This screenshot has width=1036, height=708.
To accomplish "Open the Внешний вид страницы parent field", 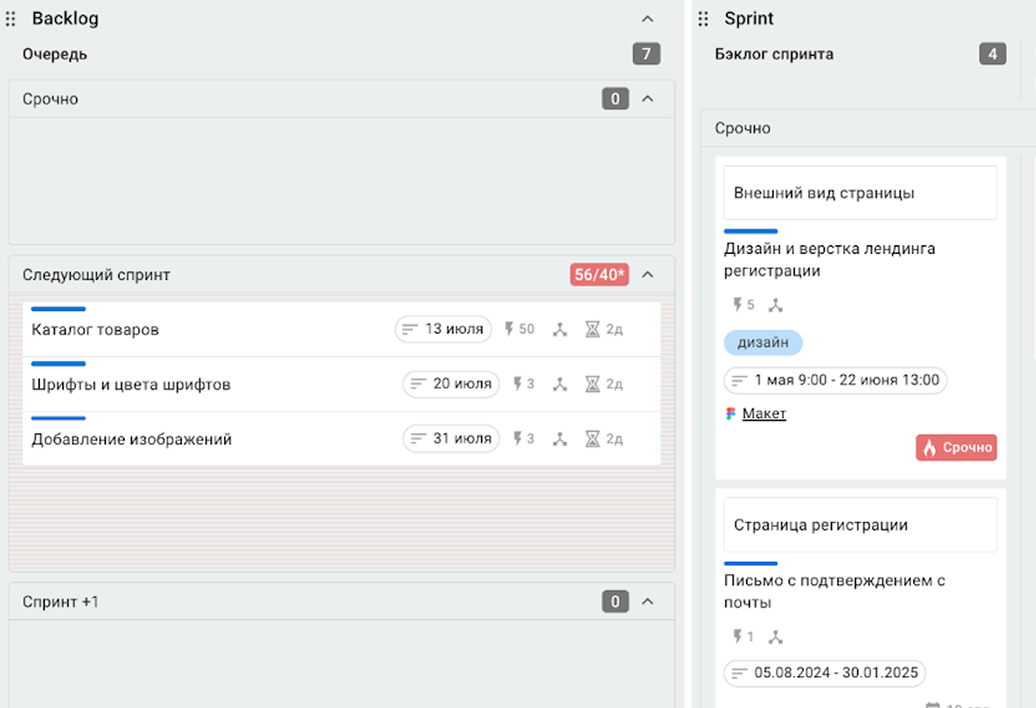I will [860, 193].
